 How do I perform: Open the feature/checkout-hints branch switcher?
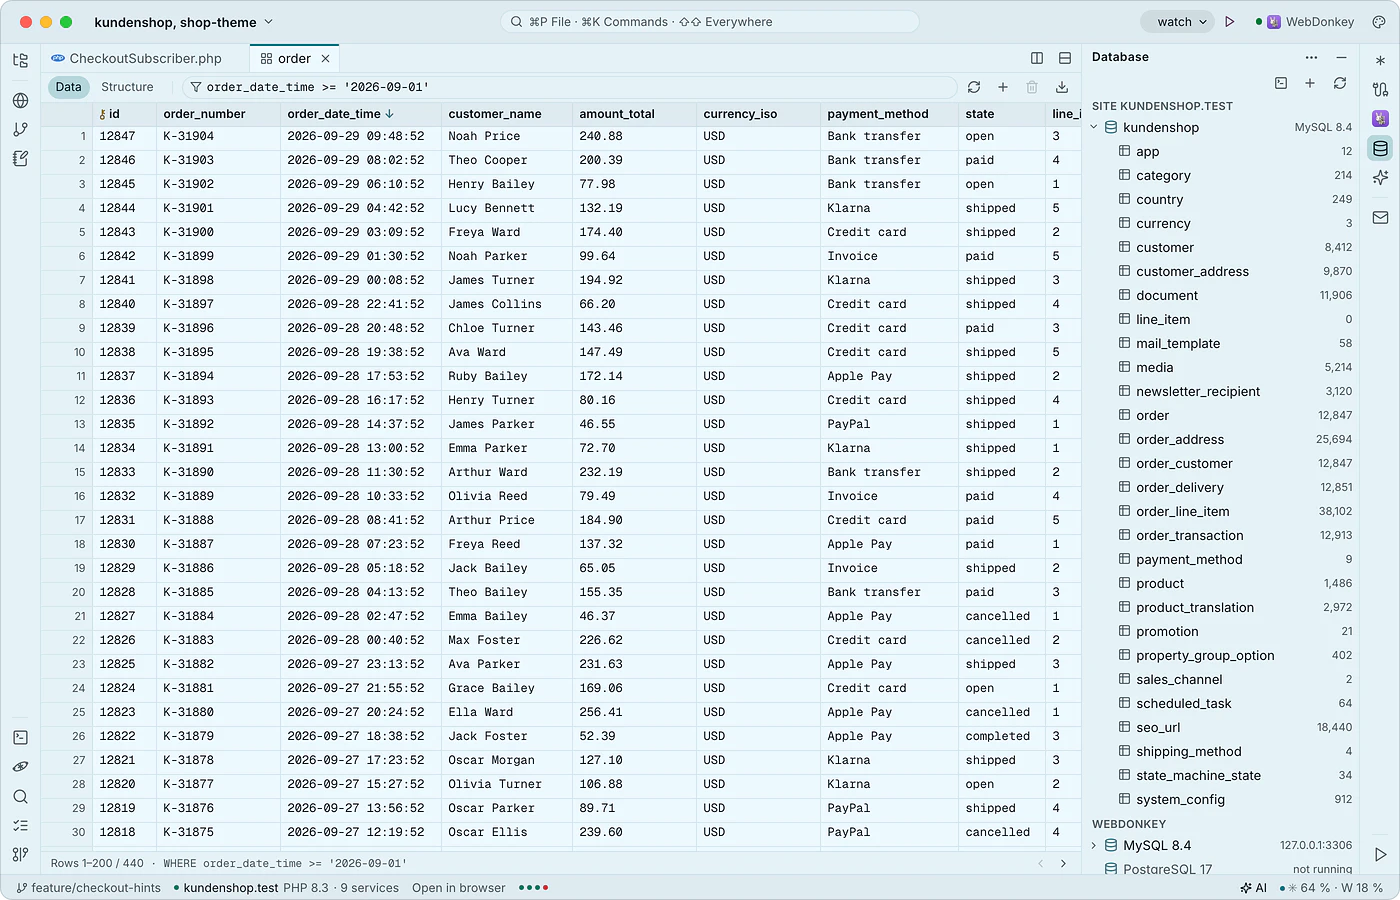(89, 888)
